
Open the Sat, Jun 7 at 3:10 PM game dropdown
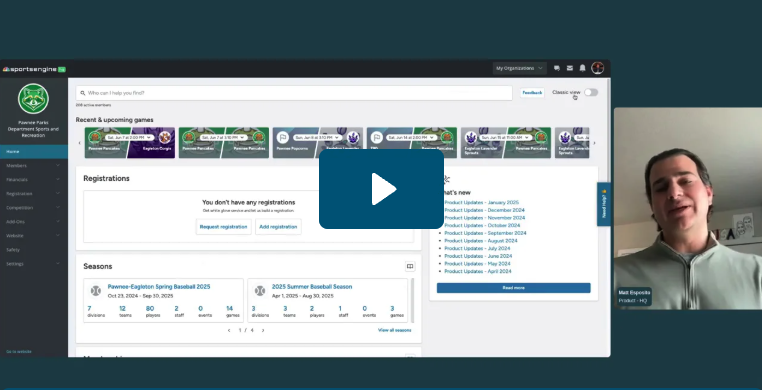[223, 137]
